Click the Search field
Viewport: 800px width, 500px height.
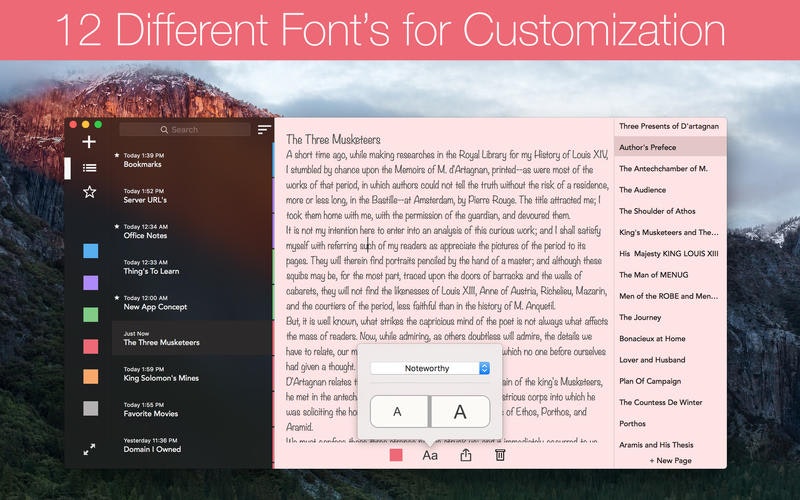(x=185, y=130)
